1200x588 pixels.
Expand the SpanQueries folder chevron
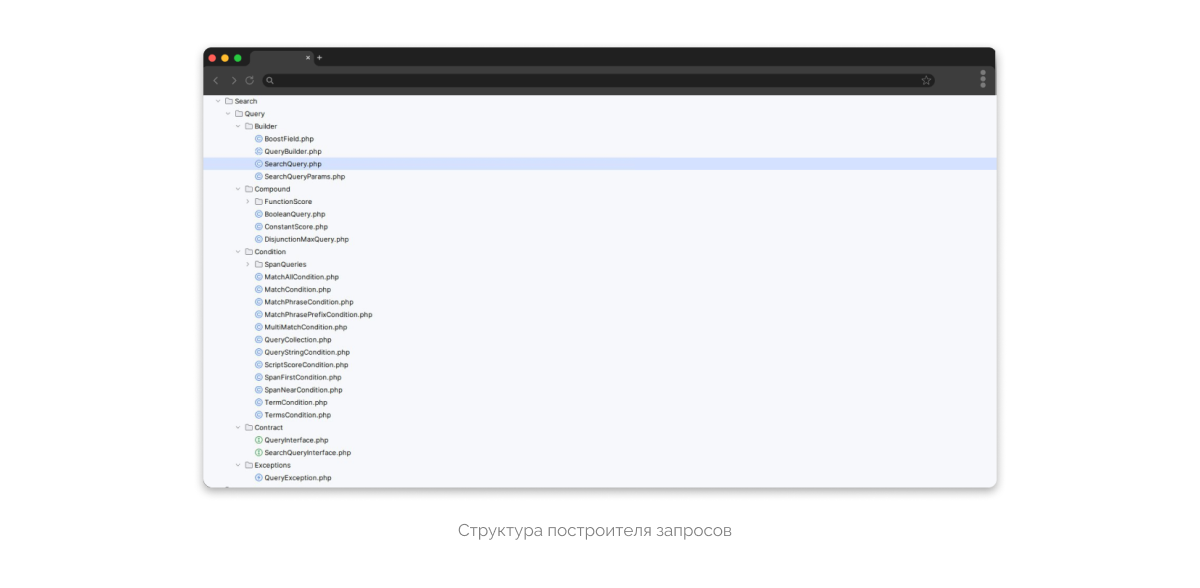click(x=248, y=264)
